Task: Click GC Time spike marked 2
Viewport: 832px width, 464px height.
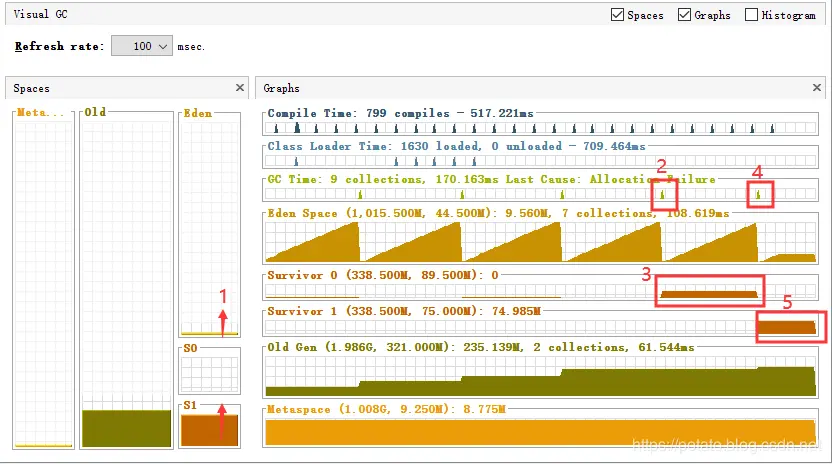Action: [x=662, y=195]
